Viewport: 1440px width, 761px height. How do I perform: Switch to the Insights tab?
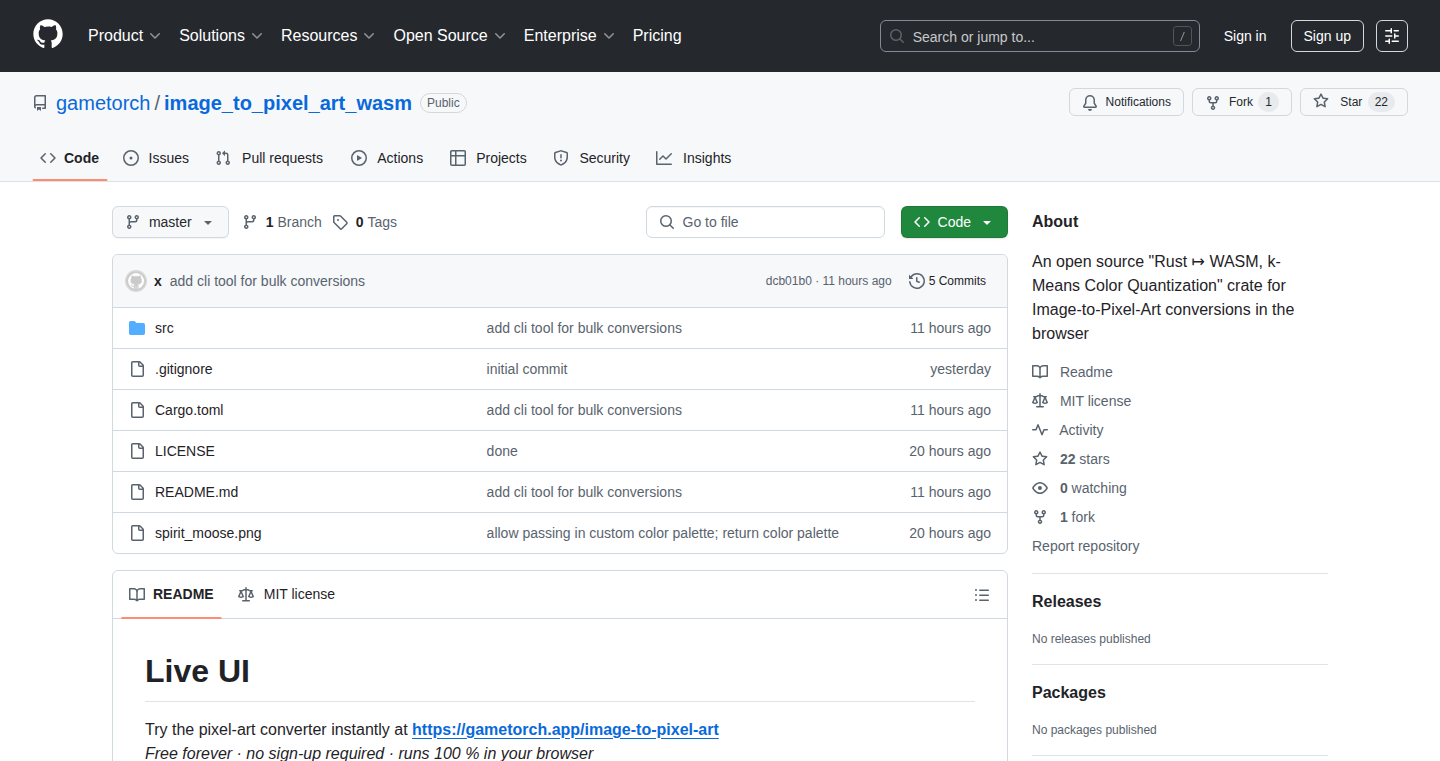(694, 158)
